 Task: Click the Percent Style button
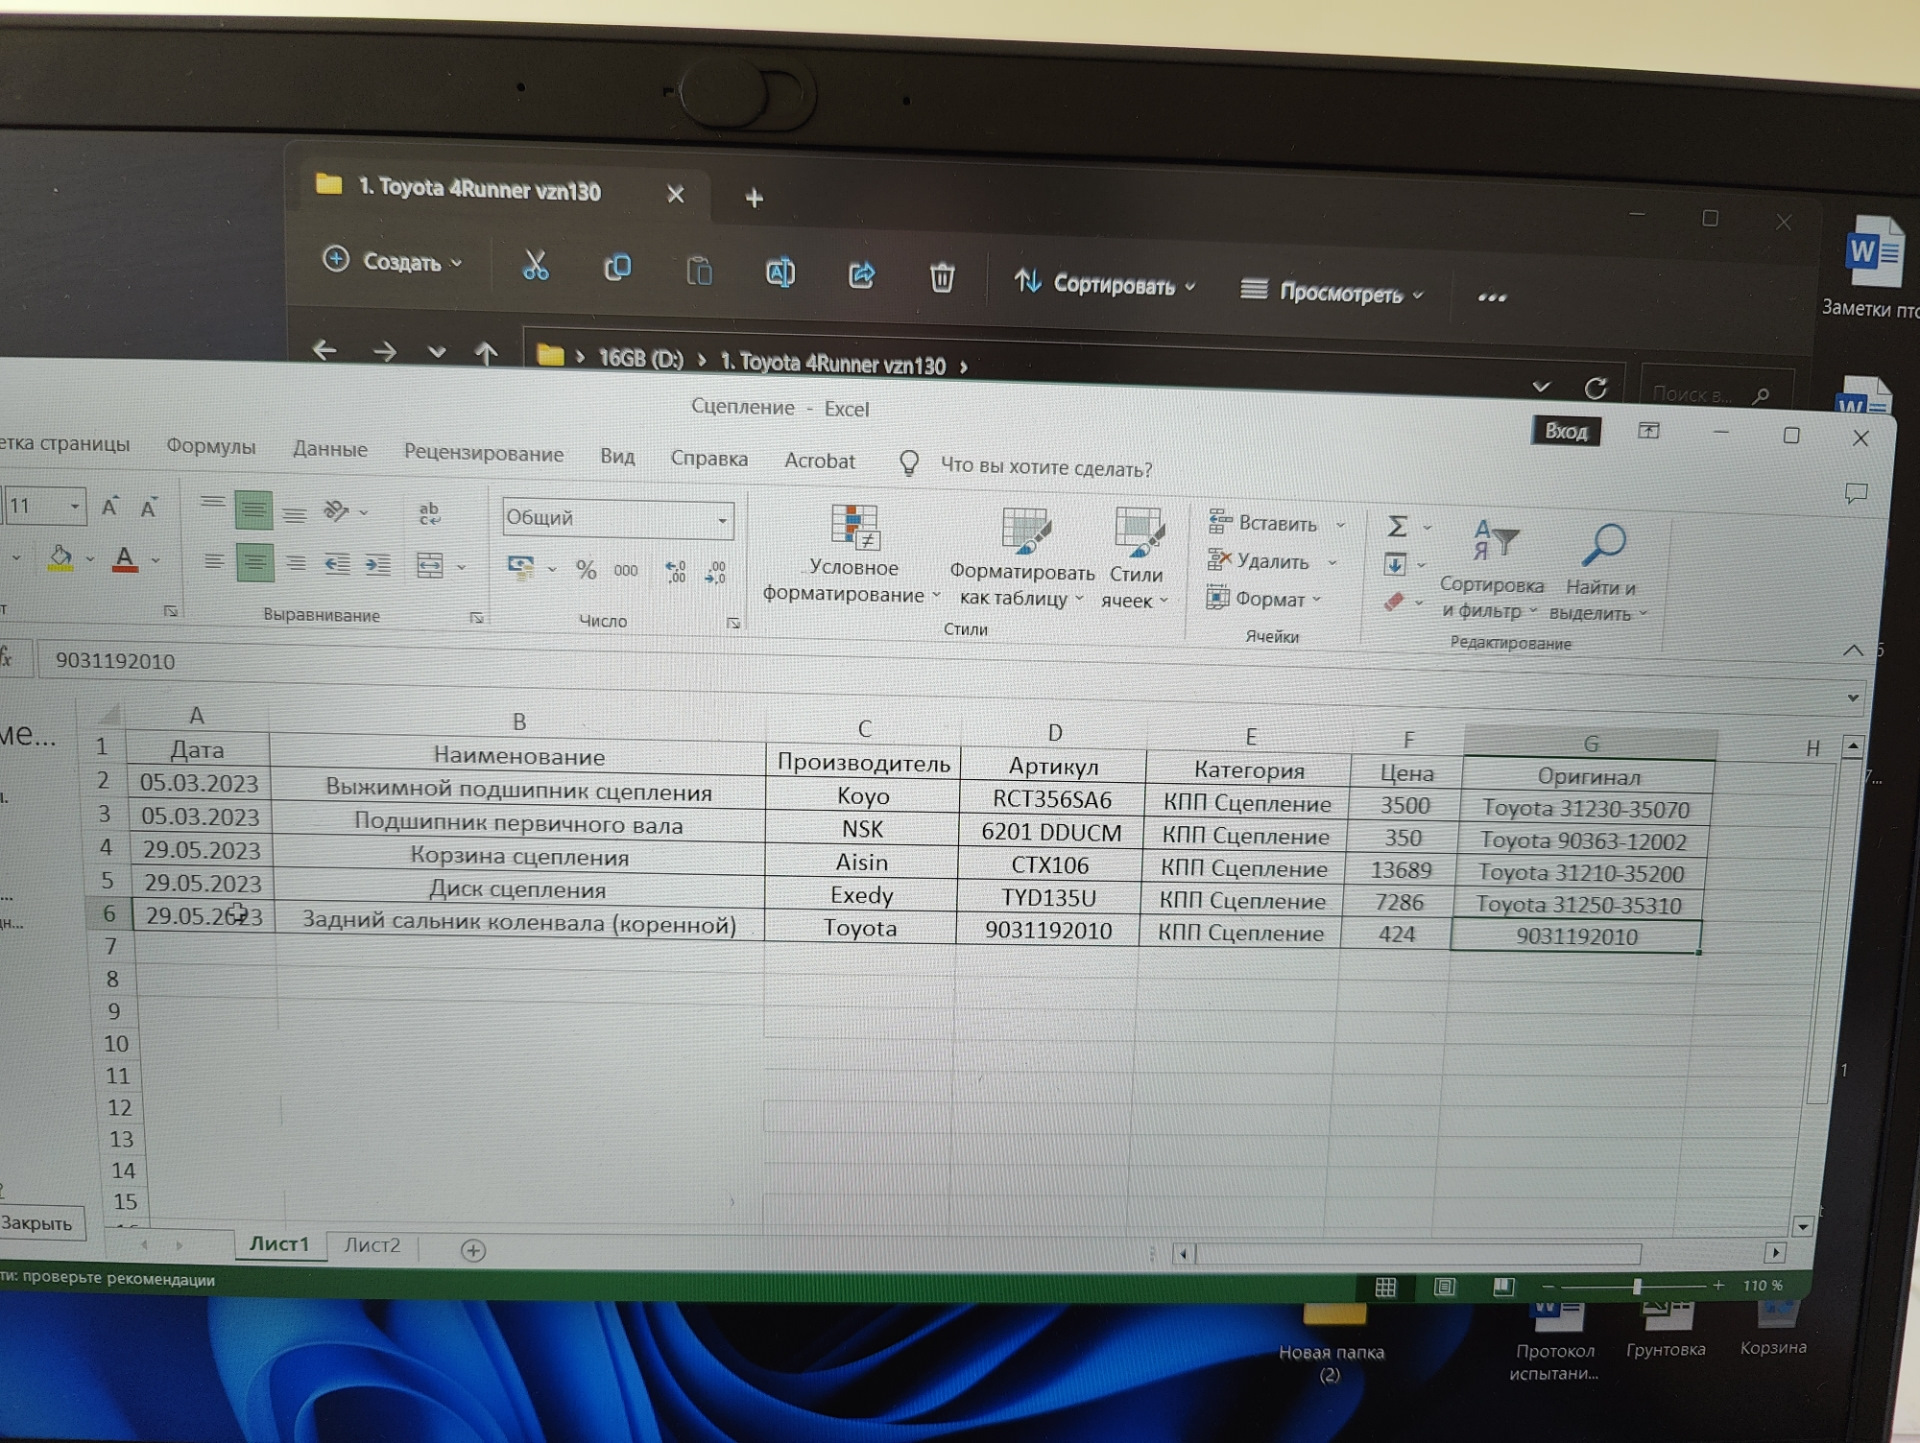pos(586,570)
